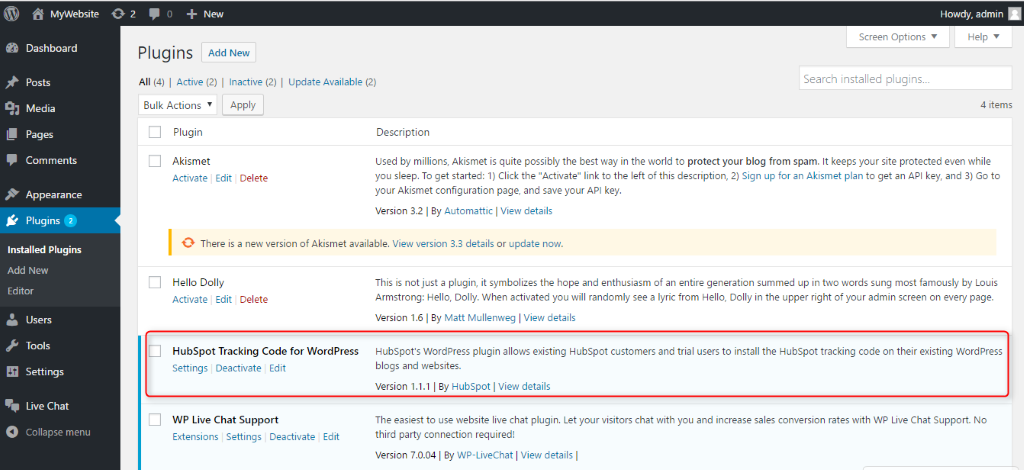Open the Bulk Actions dropdown
Image resolution: width=1024 pixels, height=470 pixels.
click(x=178, y=105)
